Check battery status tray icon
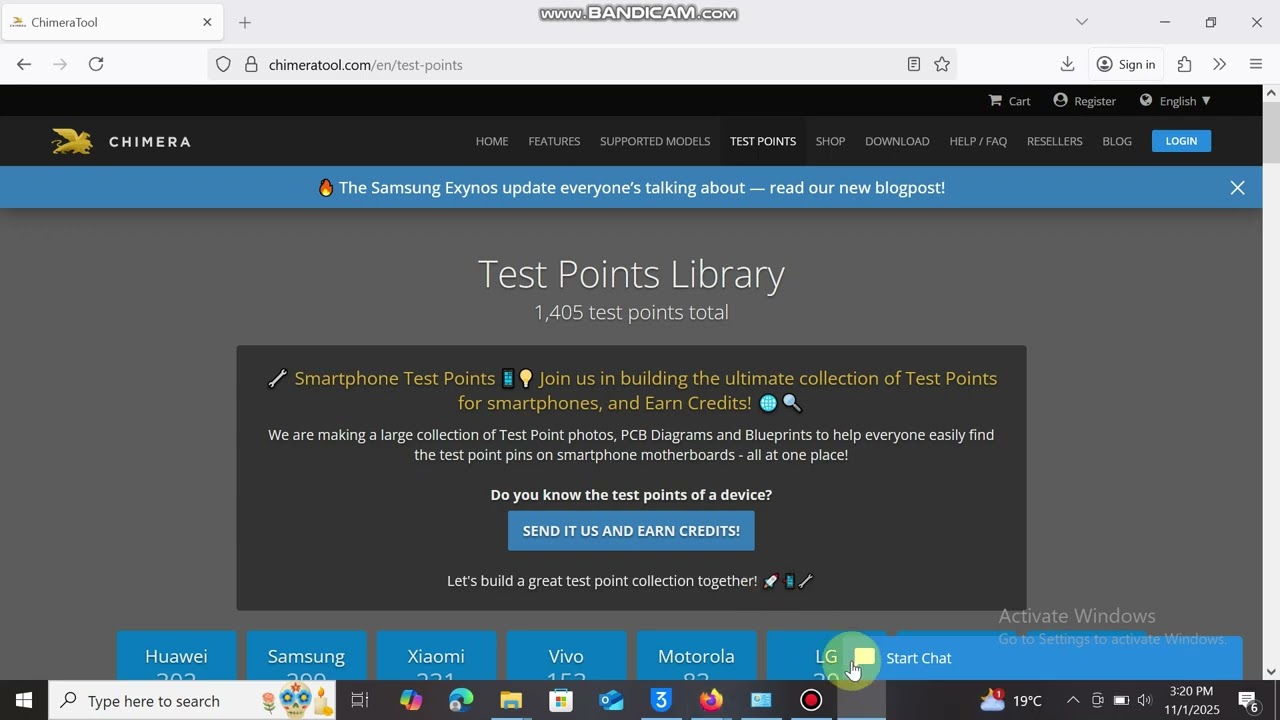1280x720 pixels. (x=1121, y=700)
